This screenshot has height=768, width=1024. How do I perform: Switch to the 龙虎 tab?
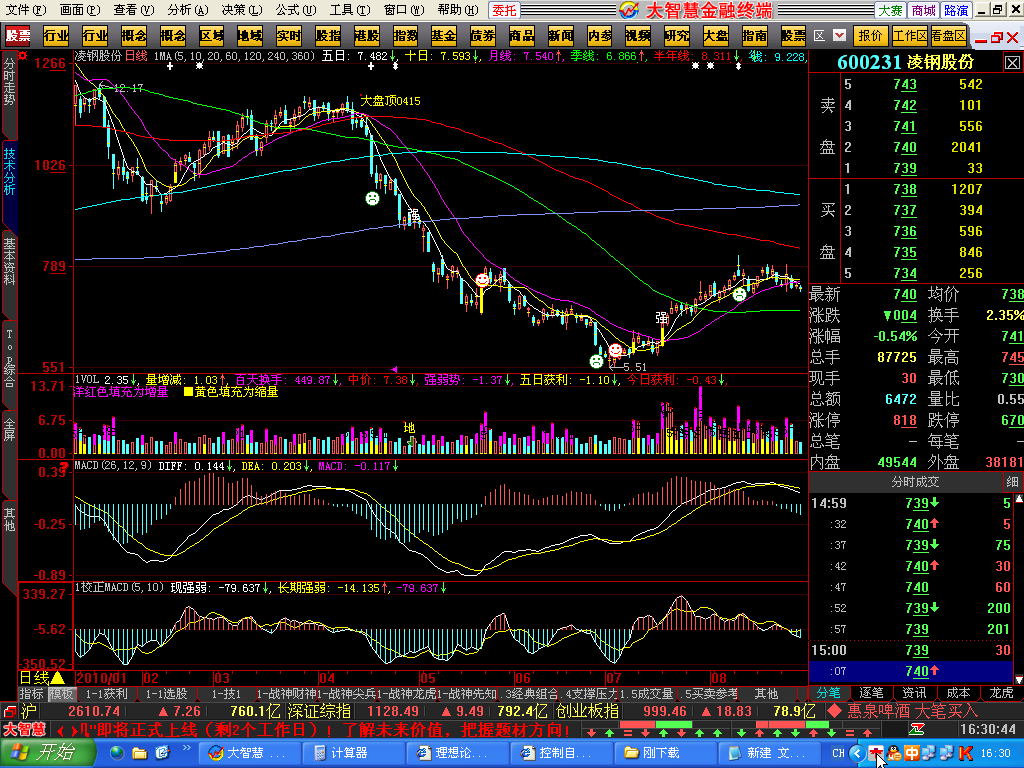1001,693
